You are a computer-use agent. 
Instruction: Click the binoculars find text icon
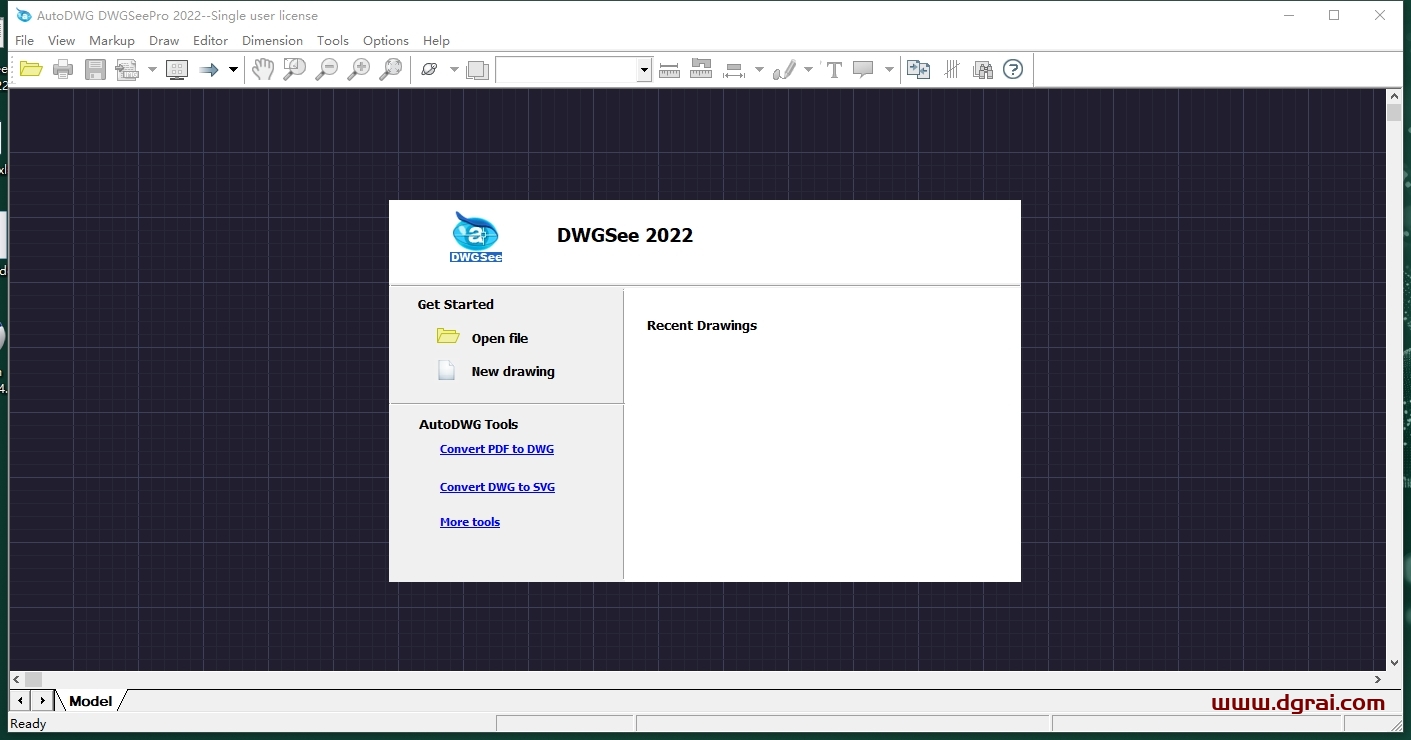point(983,69)
